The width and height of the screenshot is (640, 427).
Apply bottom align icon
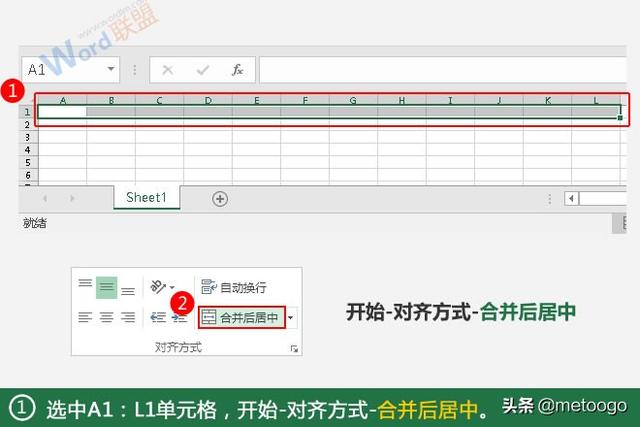(128, 290)
